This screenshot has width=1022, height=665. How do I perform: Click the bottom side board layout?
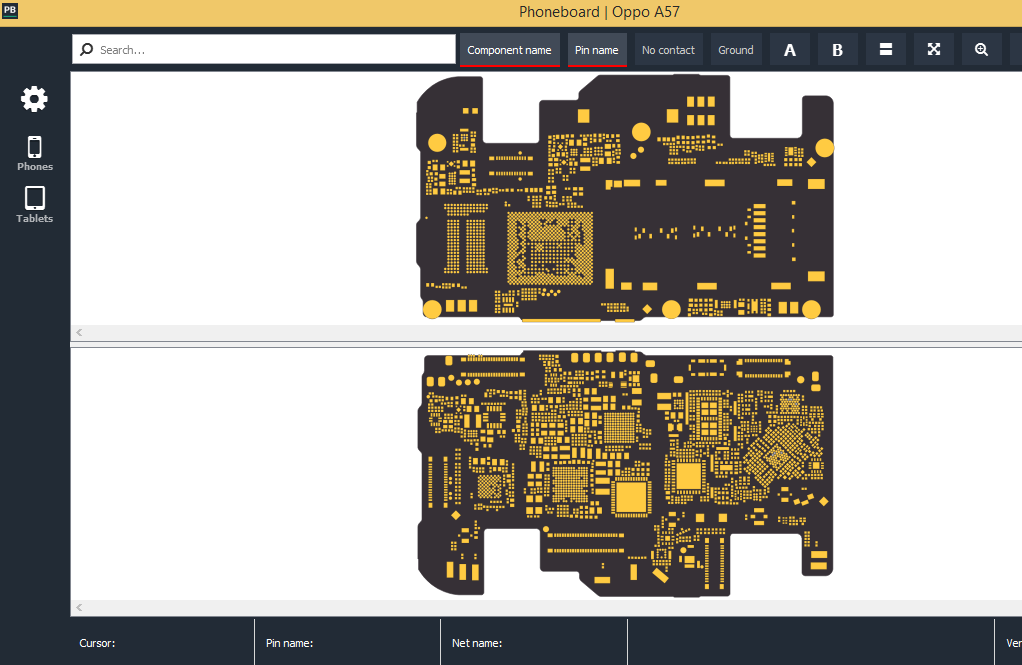tap(624, 473)
